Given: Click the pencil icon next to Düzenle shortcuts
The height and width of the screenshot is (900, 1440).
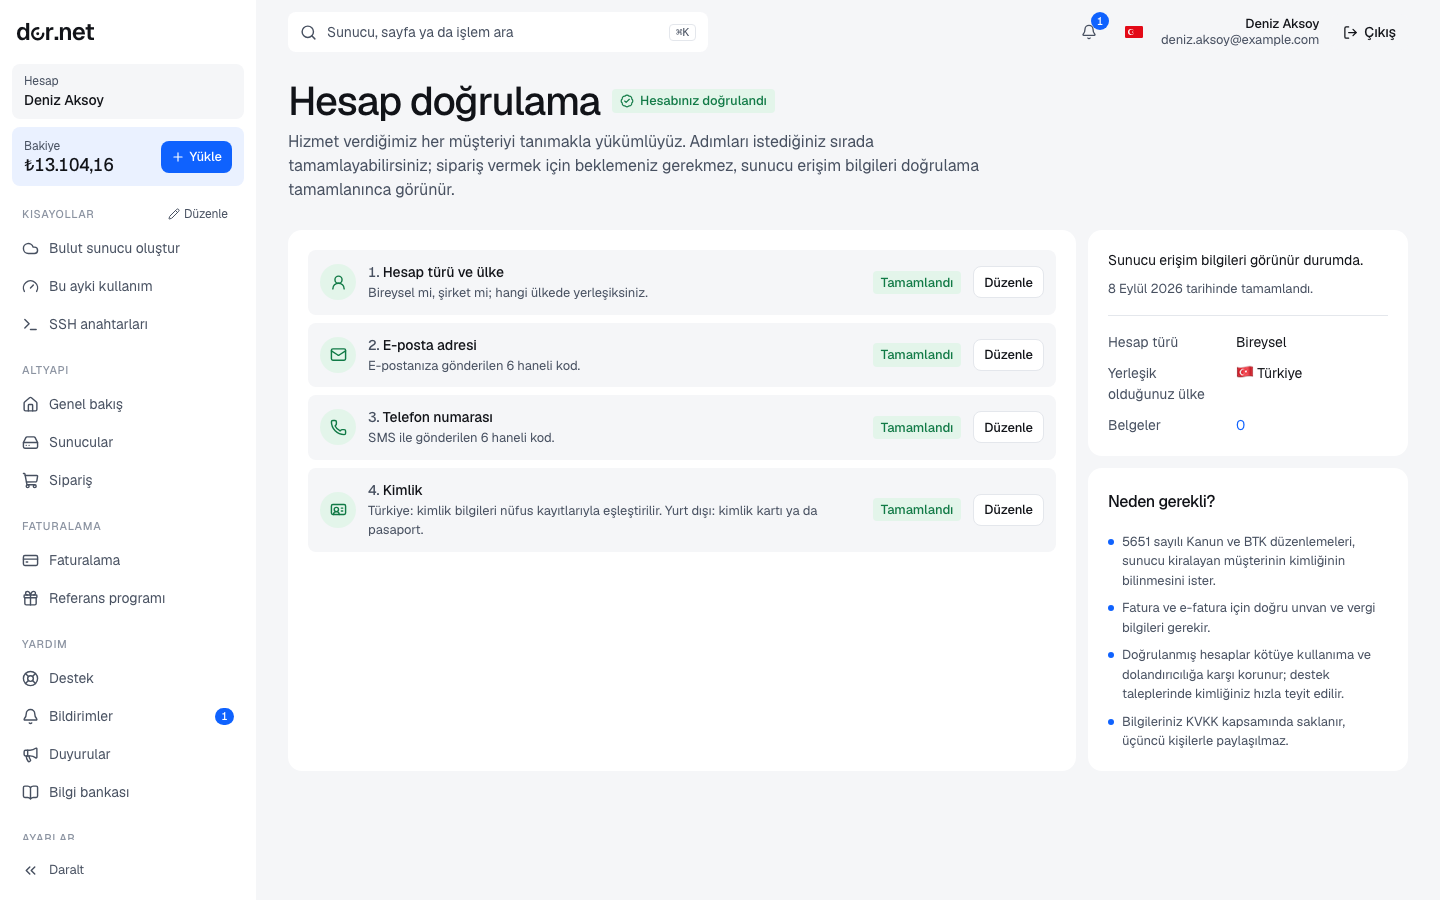Looking at the screenshot, I should pyautogui.click(x=174, y=214).
